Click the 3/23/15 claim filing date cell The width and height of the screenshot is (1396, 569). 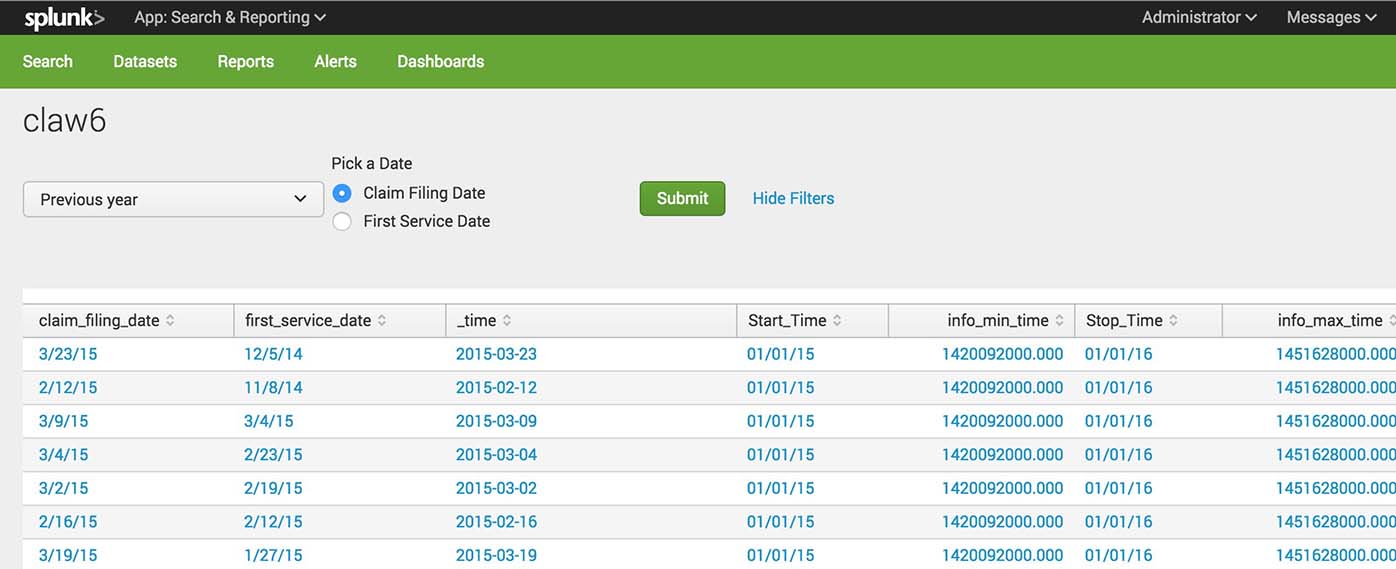(68, 354)
